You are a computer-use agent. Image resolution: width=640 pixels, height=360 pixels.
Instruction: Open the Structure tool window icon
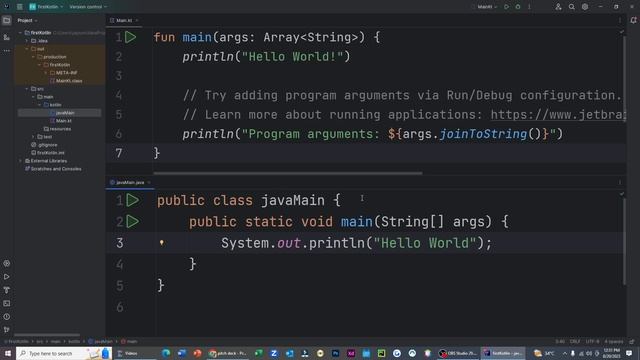pos(7,37)
